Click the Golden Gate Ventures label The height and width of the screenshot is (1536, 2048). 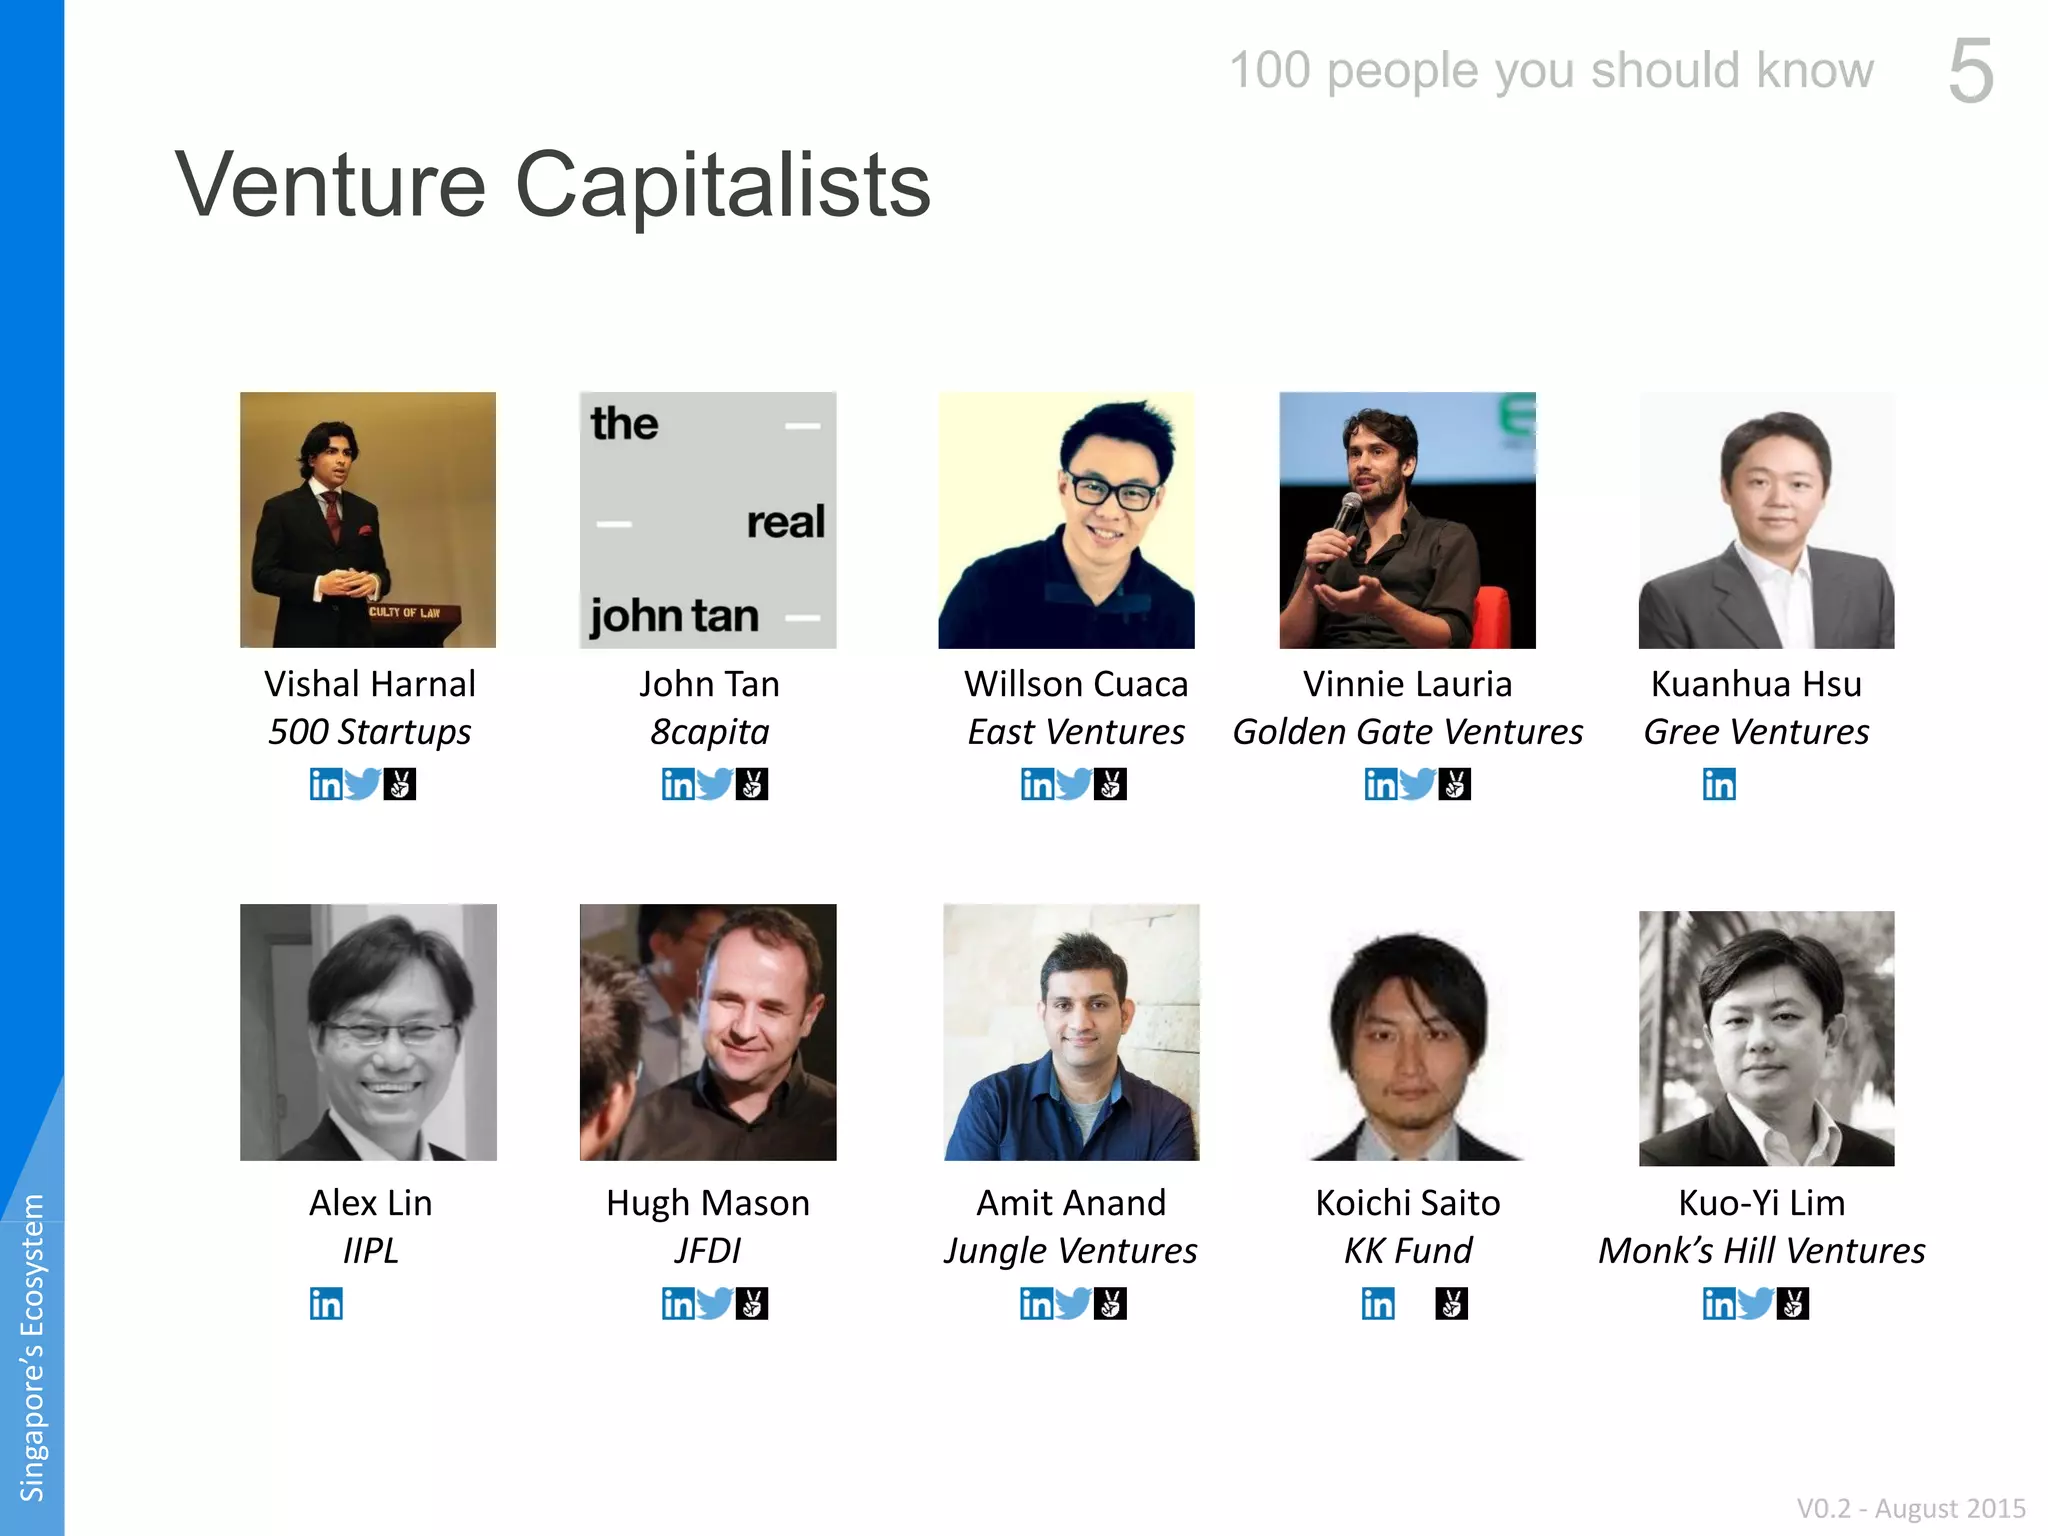[x=1407, y=732]
